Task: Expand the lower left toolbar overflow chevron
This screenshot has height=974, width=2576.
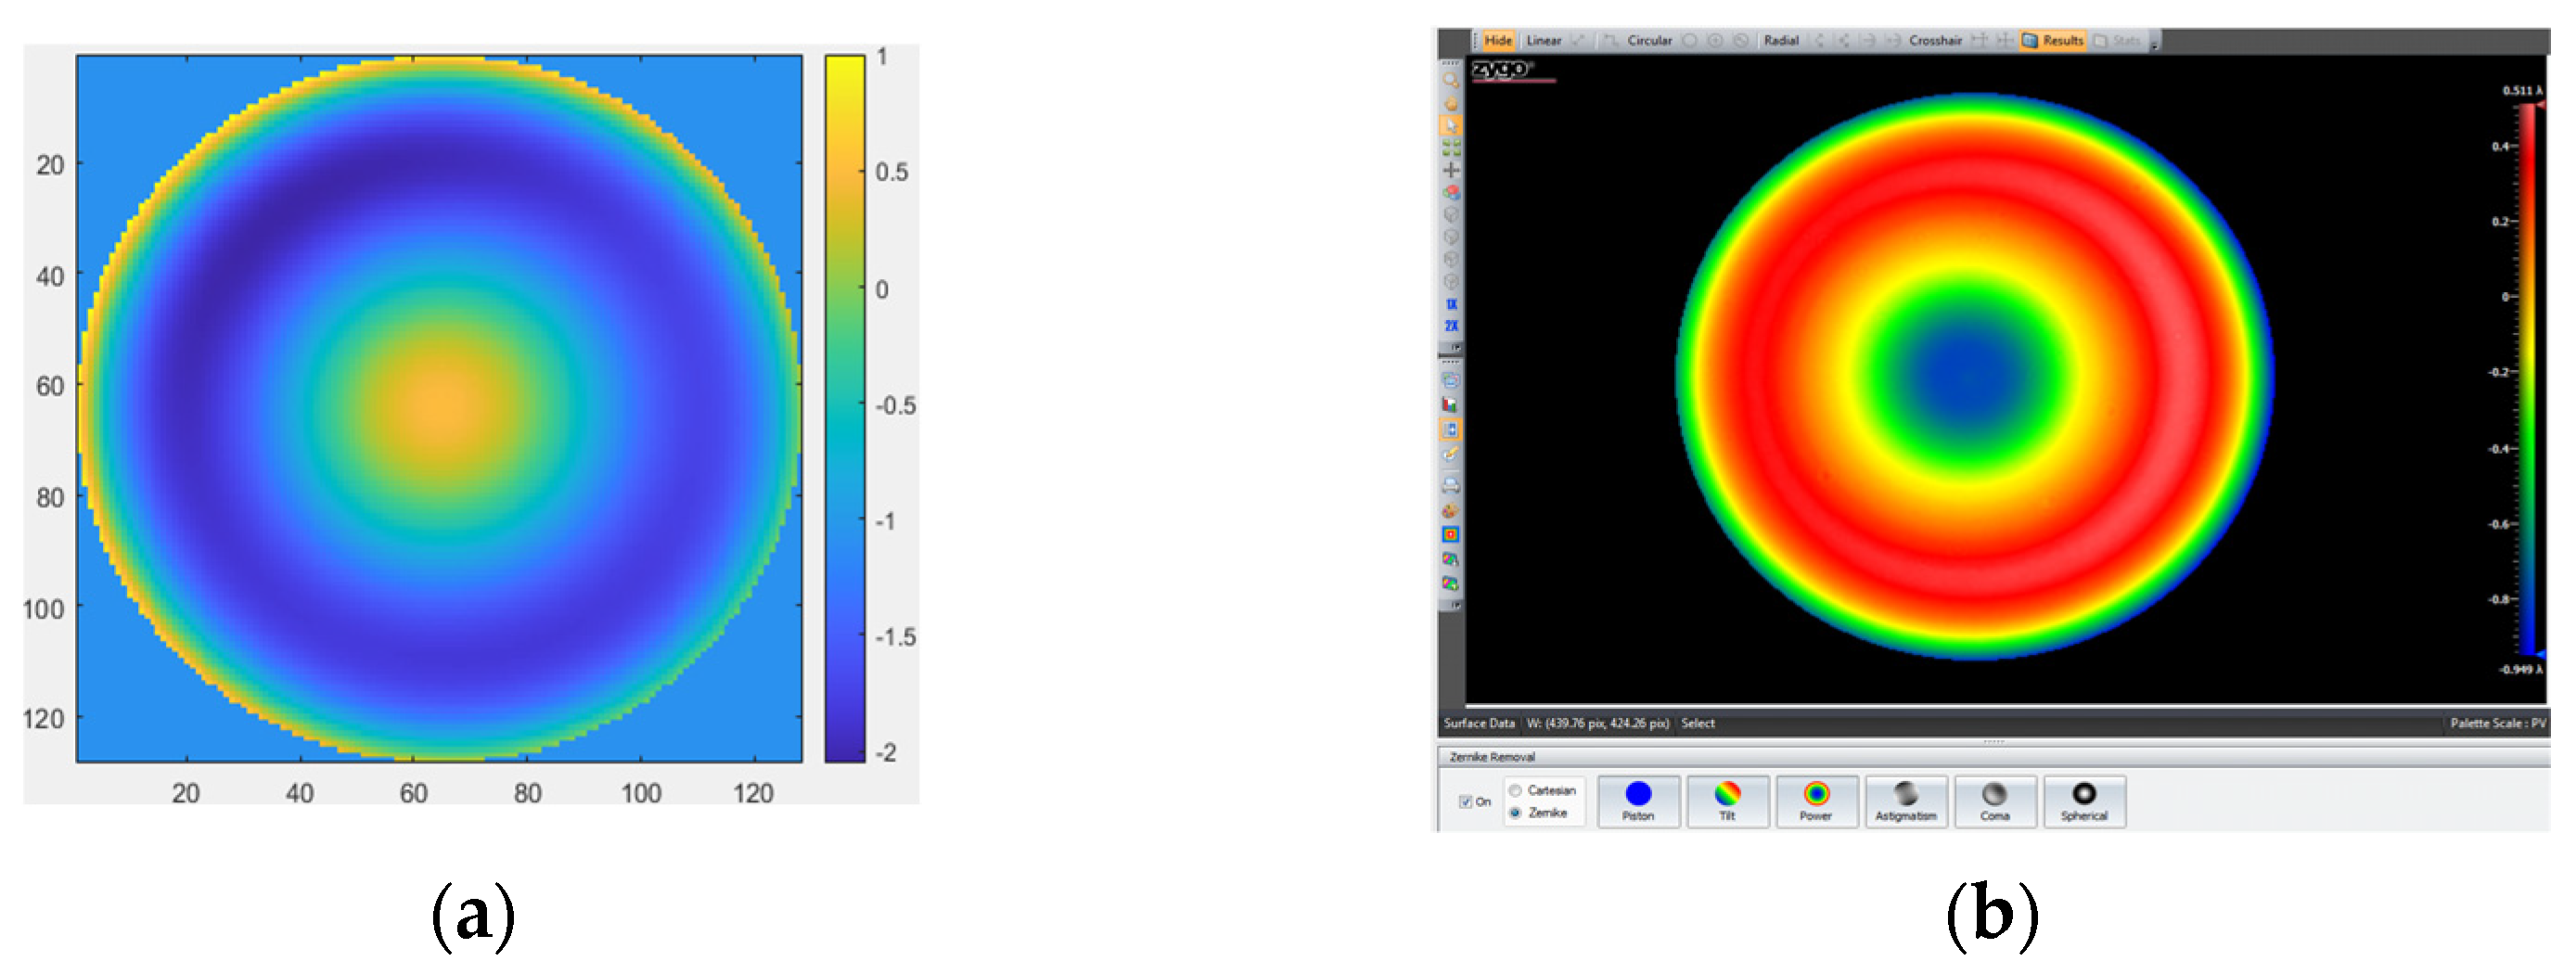Action: pyautogui.click(x=1456, y=605)
